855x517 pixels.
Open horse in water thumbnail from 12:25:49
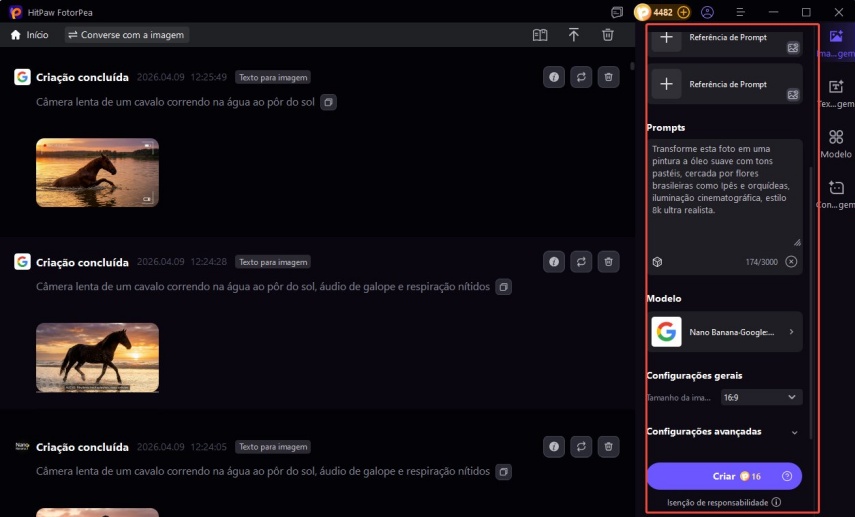tap(97, 172)
